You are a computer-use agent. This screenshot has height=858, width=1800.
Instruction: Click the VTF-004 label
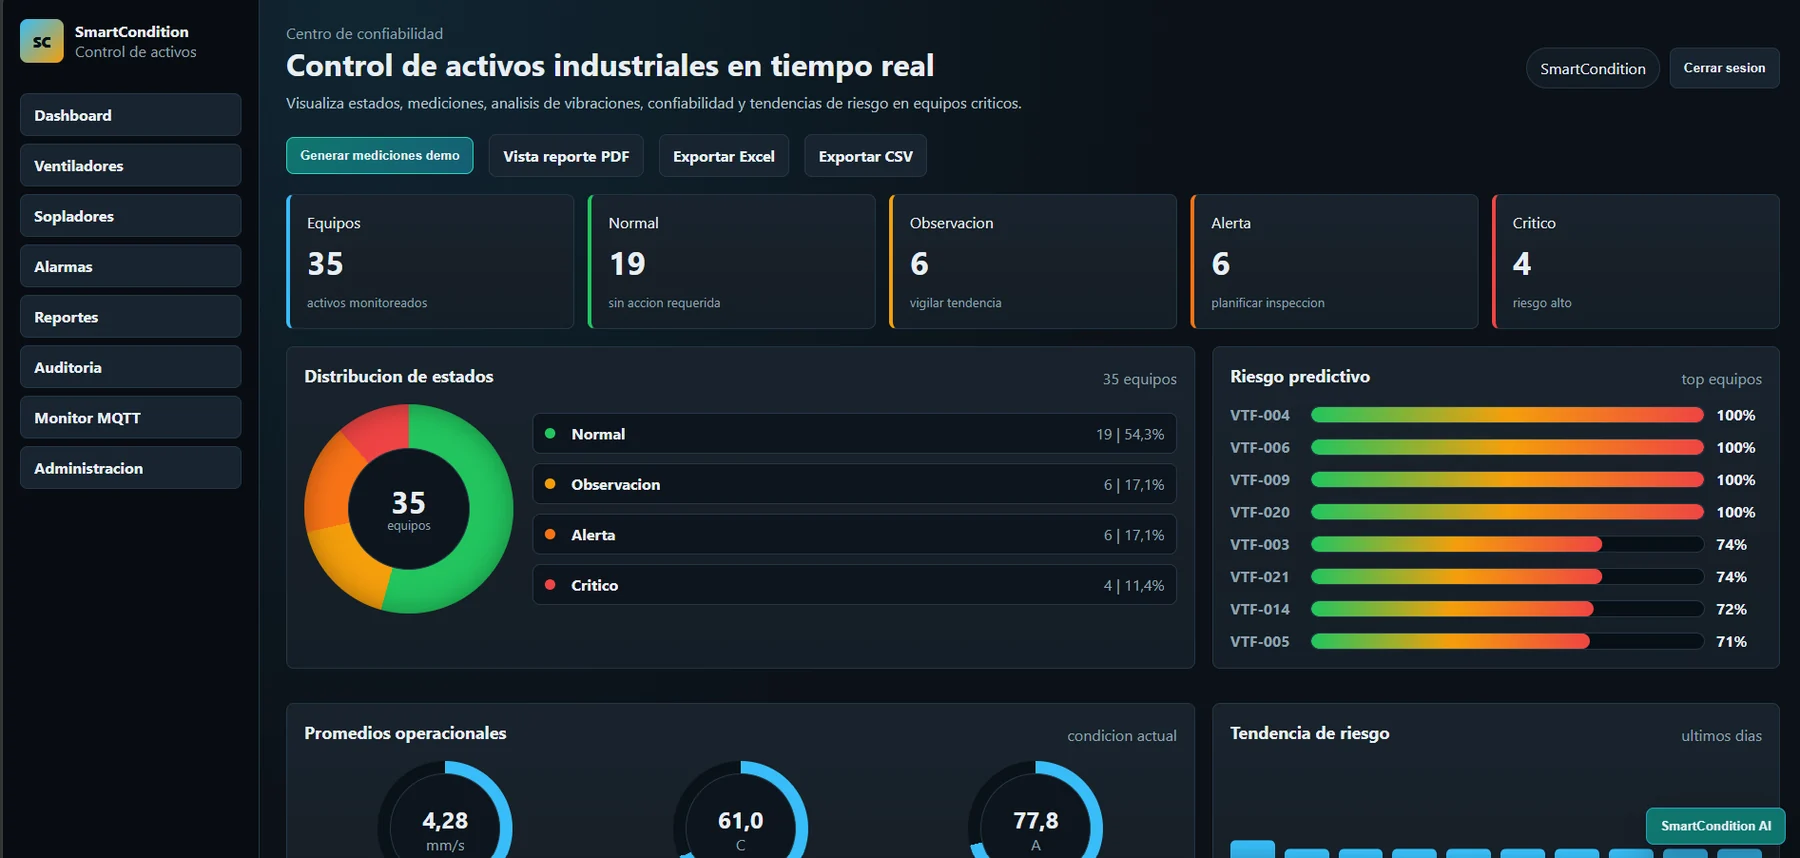(1260, 415)
